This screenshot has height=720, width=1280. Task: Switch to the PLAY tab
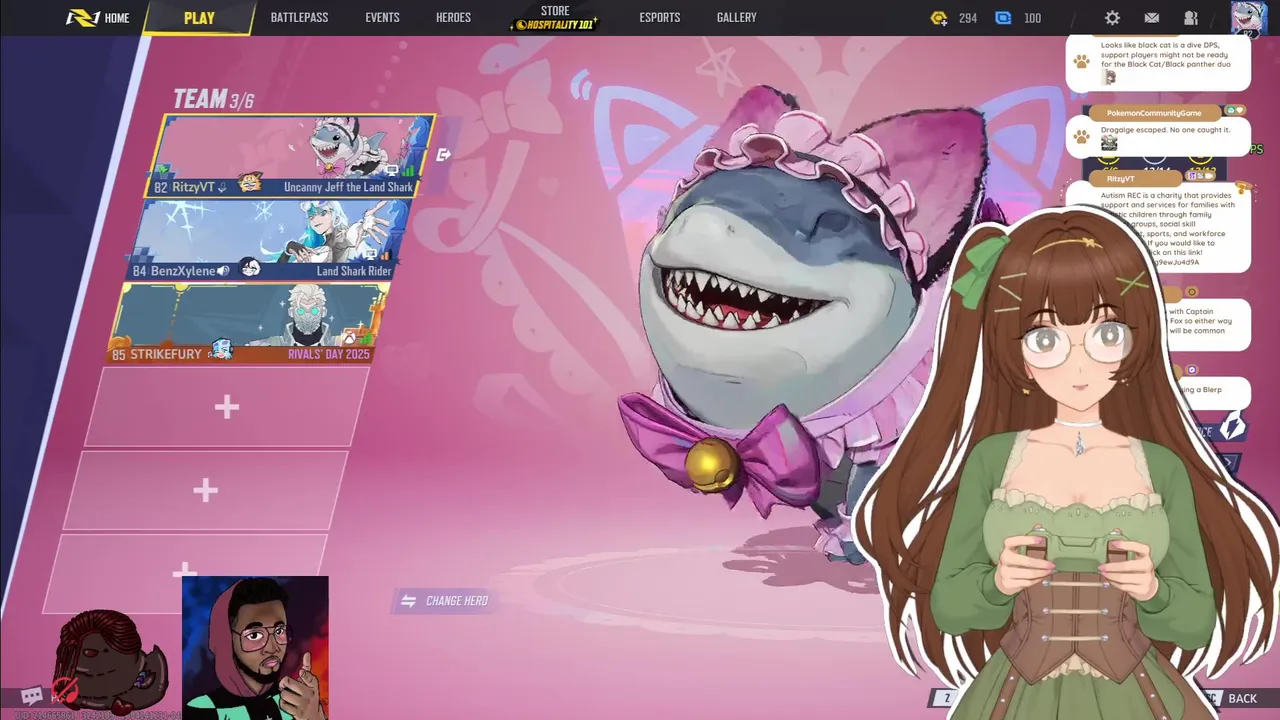pos(199,18)
